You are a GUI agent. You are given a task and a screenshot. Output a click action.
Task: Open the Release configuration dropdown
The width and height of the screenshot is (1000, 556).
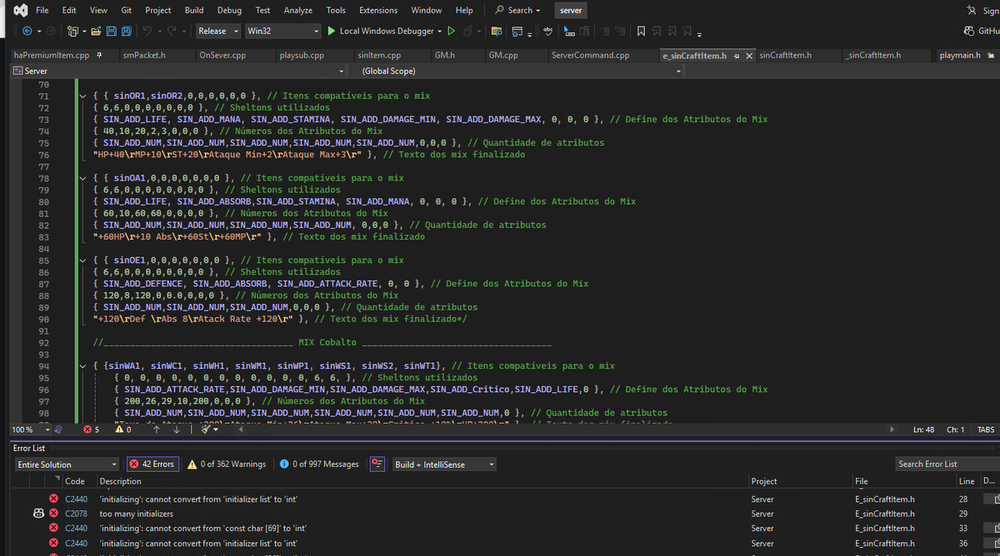point(218,31)
